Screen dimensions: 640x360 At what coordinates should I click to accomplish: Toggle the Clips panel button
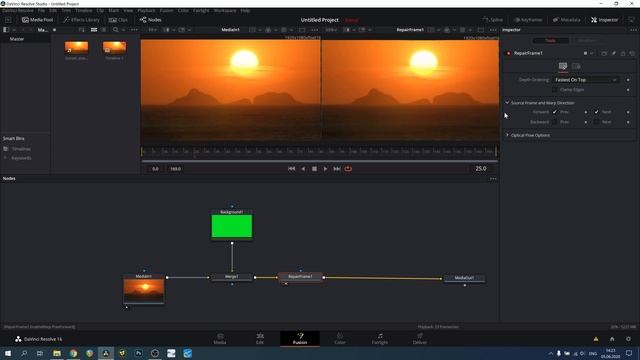pos(118,20)
